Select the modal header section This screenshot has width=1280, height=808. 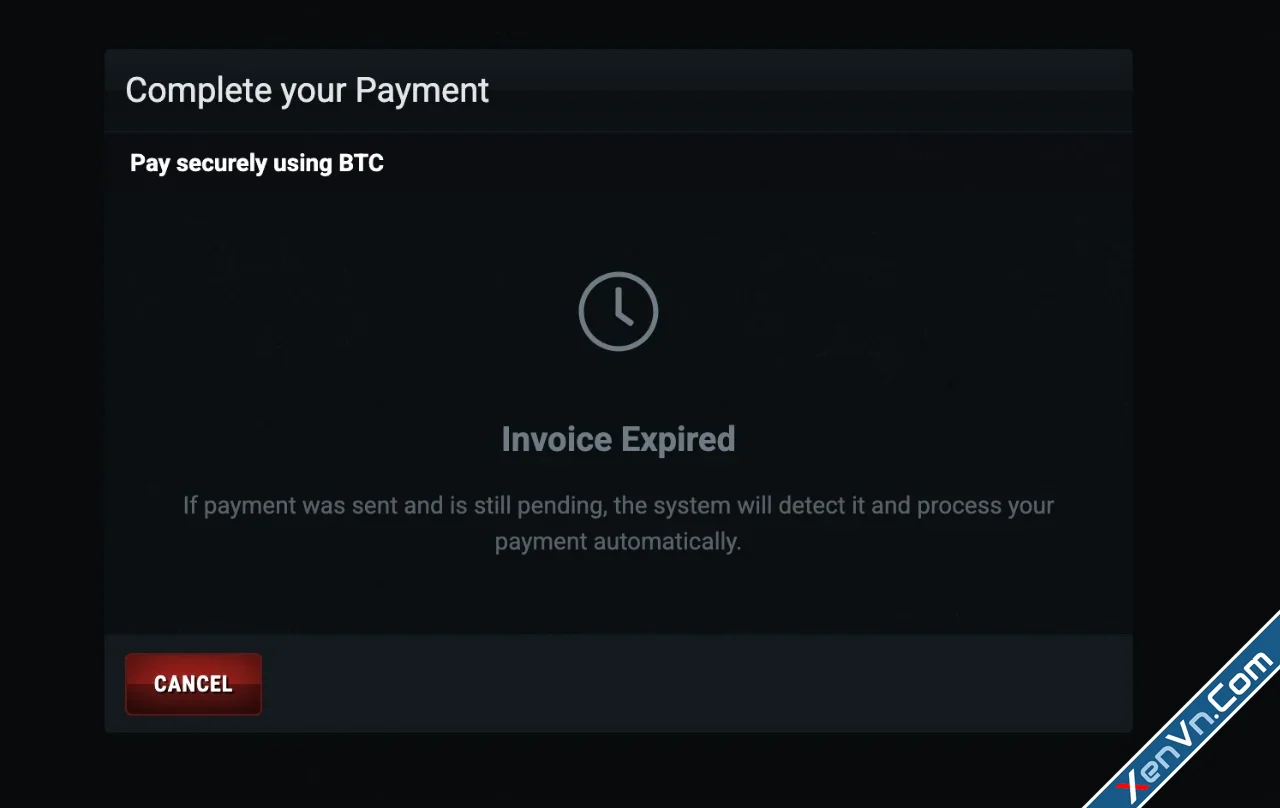618,90
